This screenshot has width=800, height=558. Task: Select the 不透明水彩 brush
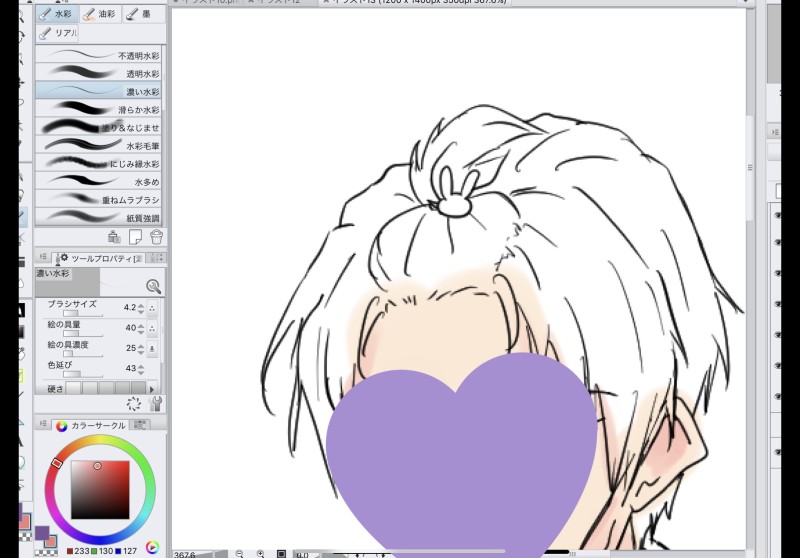pyautogui.click(x=98, y=55)
